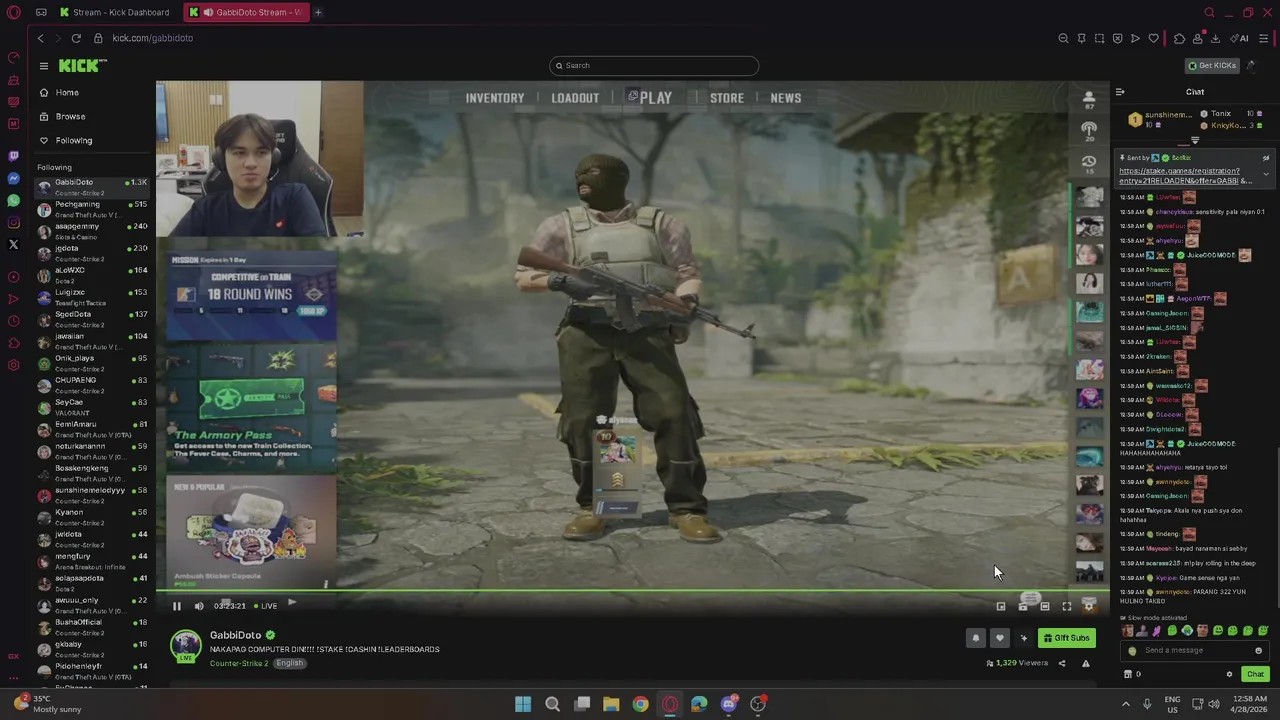Add page to bookmarks heart icon

1153,39
